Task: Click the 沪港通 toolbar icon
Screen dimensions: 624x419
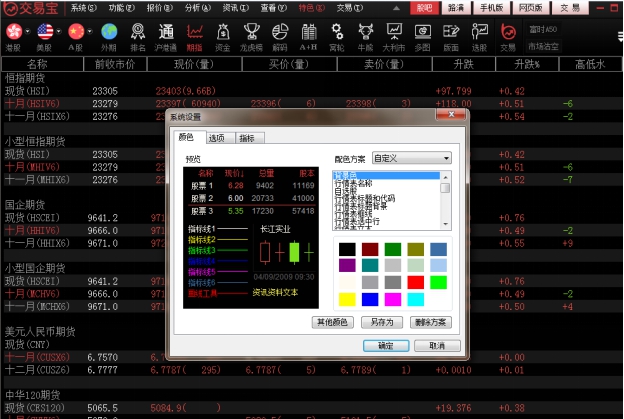Action: (x=165, y=35)
